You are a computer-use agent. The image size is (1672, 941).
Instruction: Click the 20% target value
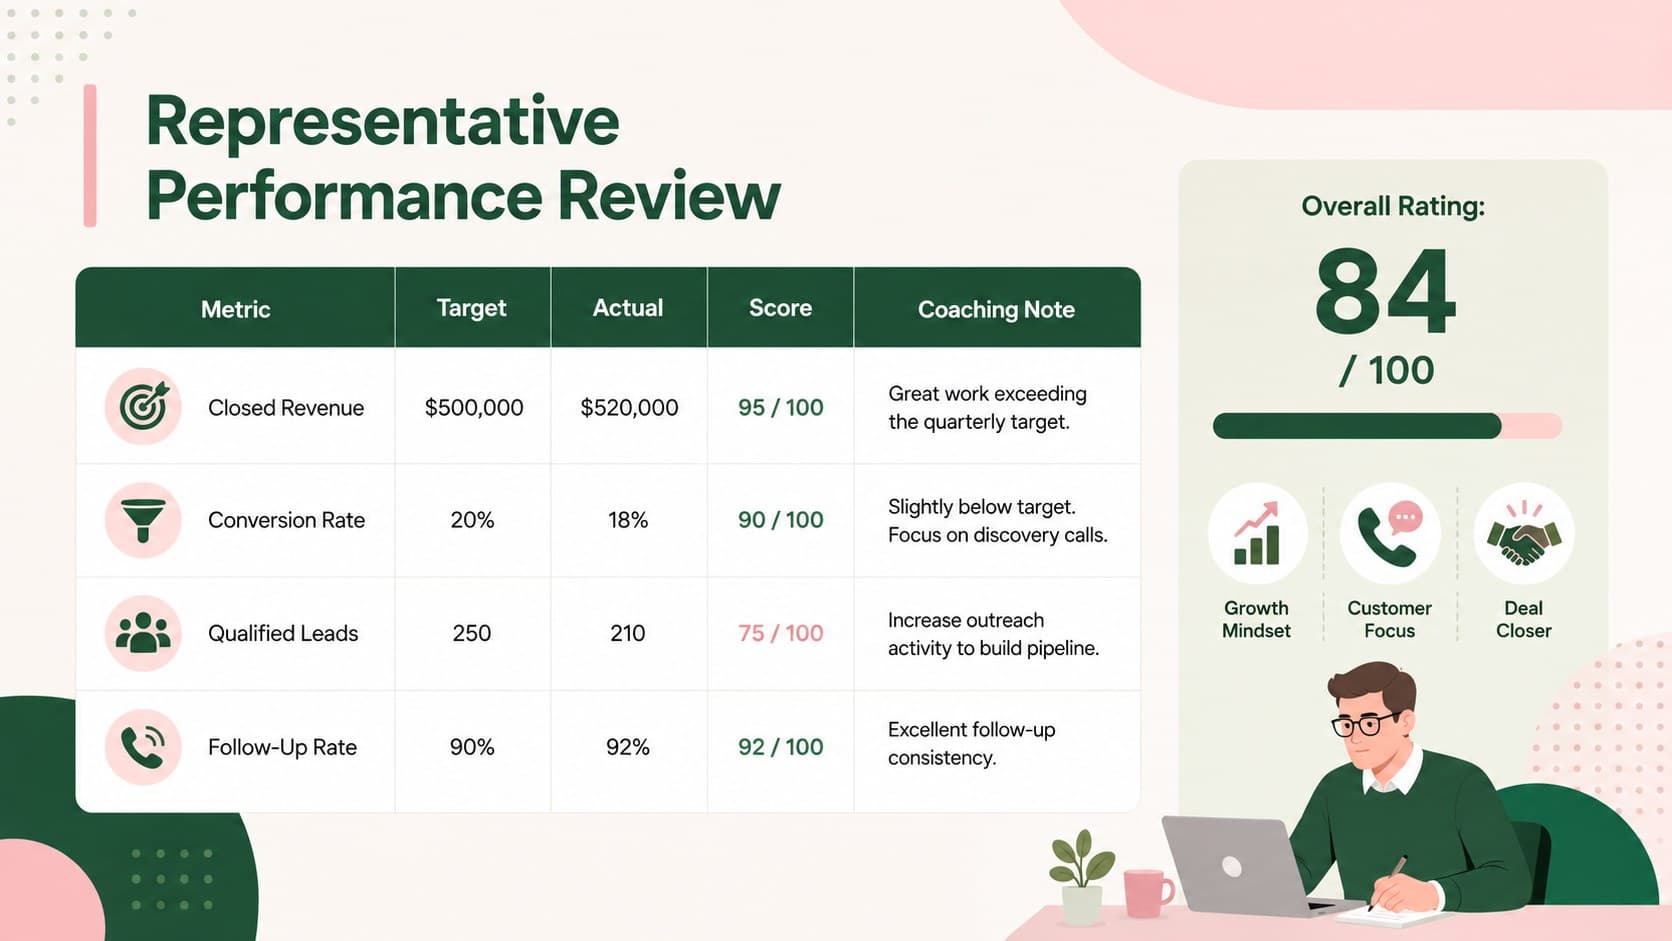pos(472,520)
